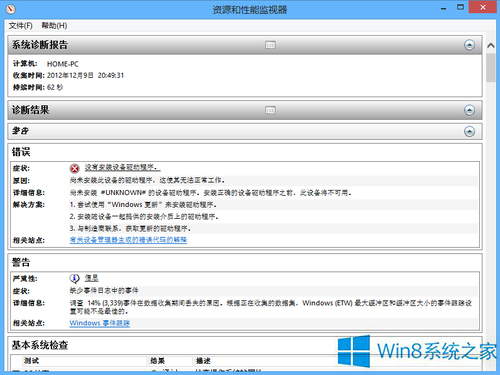The height and width of the screenshot is (375, 500).
Task: Select the computer name HOME-PC
Action: (x=63, y=64)
